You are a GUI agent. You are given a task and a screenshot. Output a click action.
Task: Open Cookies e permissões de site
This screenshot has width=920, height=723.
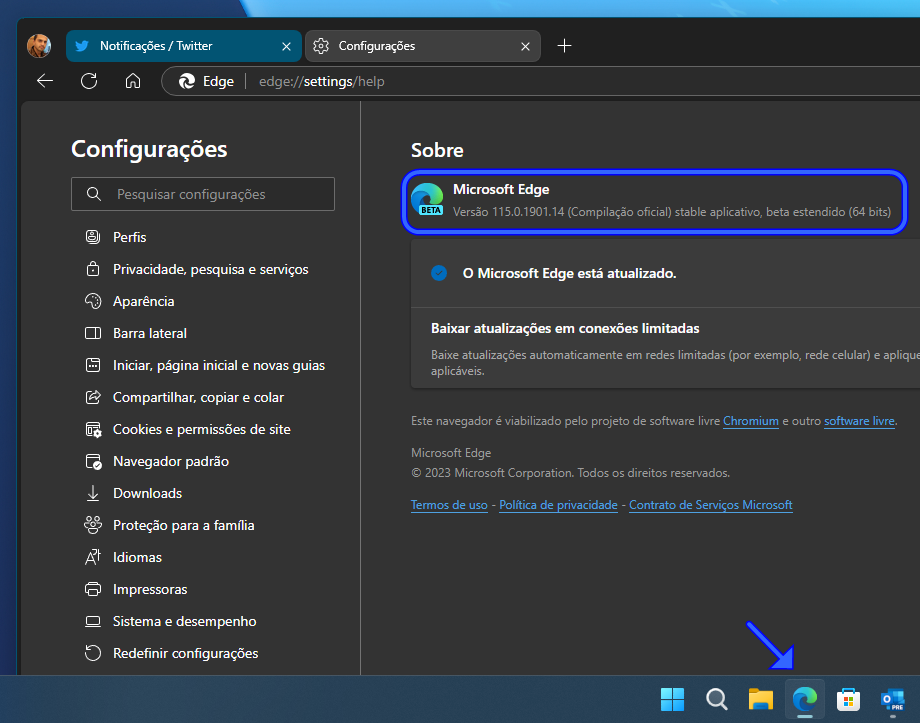pos(202,429)
